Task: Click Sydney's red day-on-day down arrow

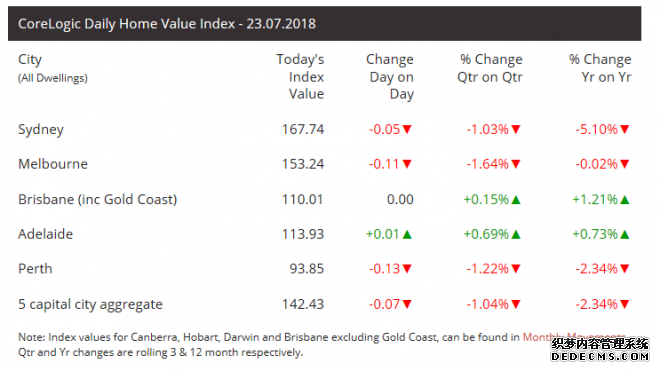Action: pyautogui.click(x=407, y=129)
